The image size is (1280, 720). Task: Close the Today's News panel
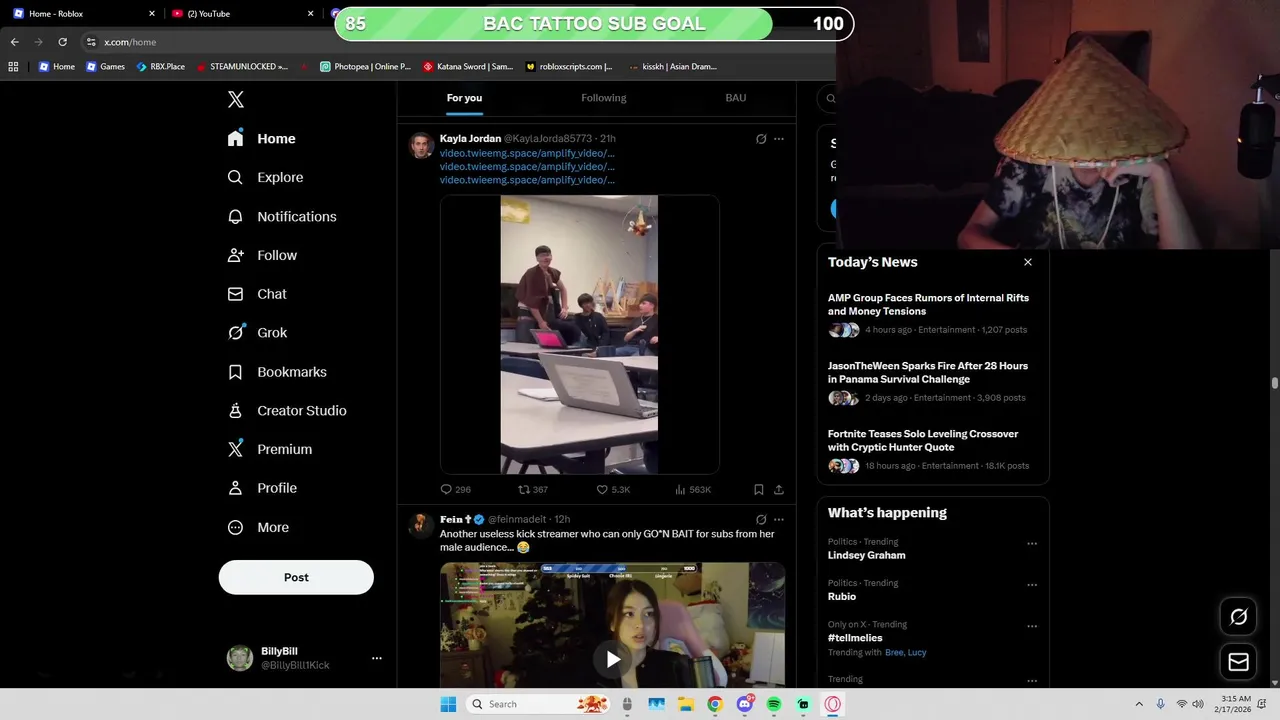[1028, 262]
